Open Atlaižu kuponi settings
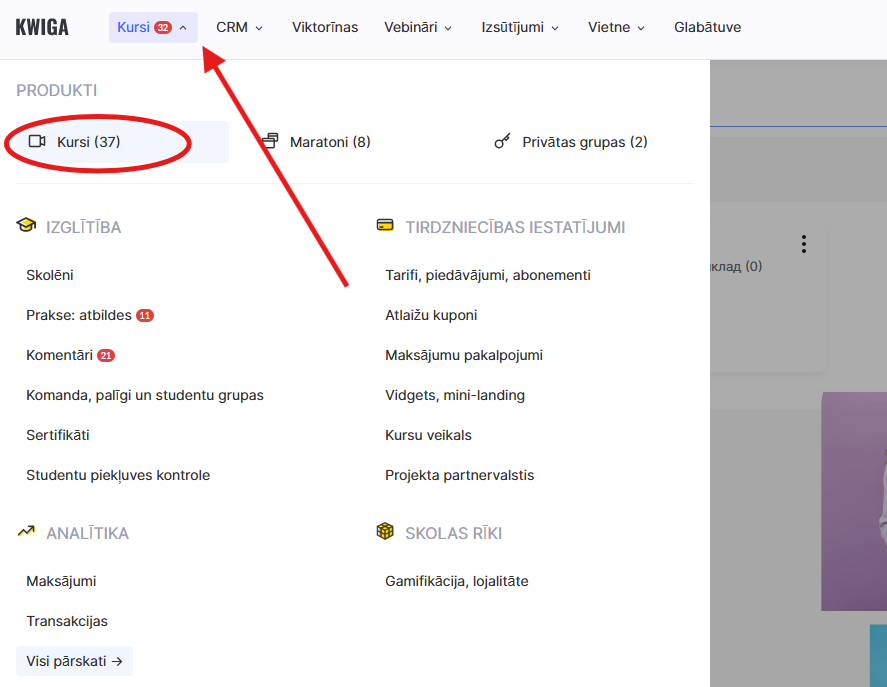This screenshot has height=687, width=887. tap(431, 315)
